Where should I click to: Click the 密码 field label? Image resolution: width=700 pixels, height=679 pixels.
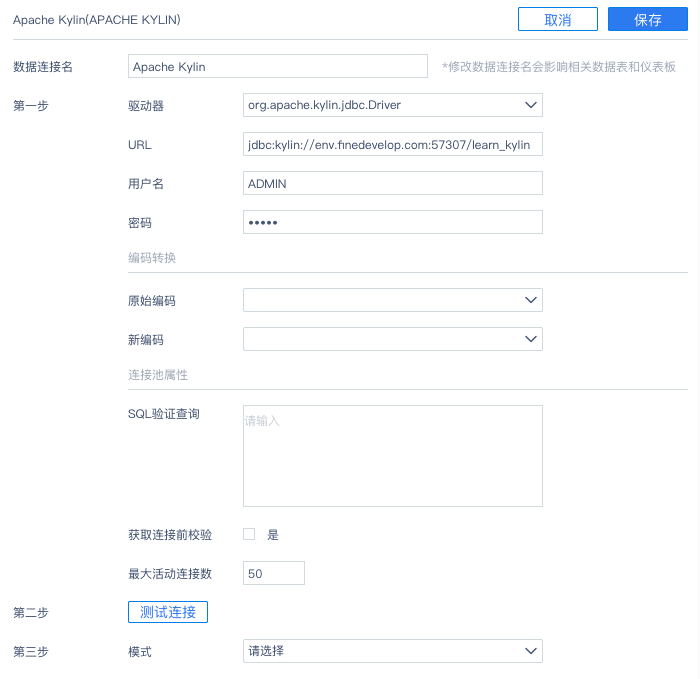click(140, 223)
